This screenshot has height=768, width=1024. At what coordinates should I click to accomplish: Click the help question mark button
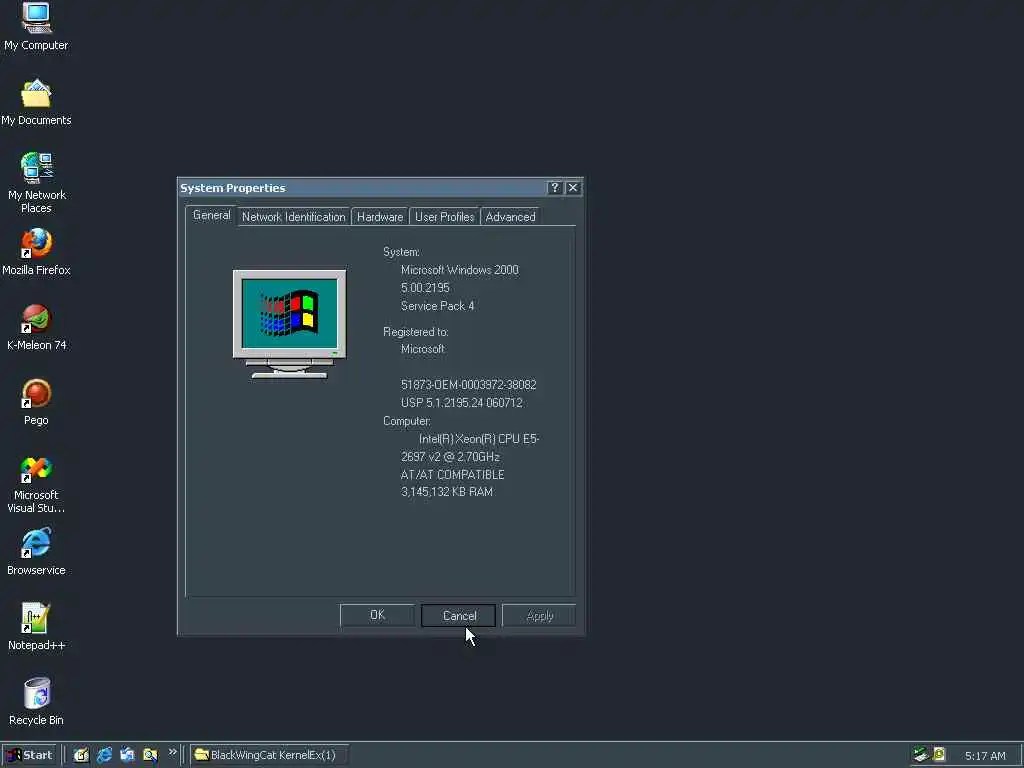pyautogui.click(x=554, y=188)
